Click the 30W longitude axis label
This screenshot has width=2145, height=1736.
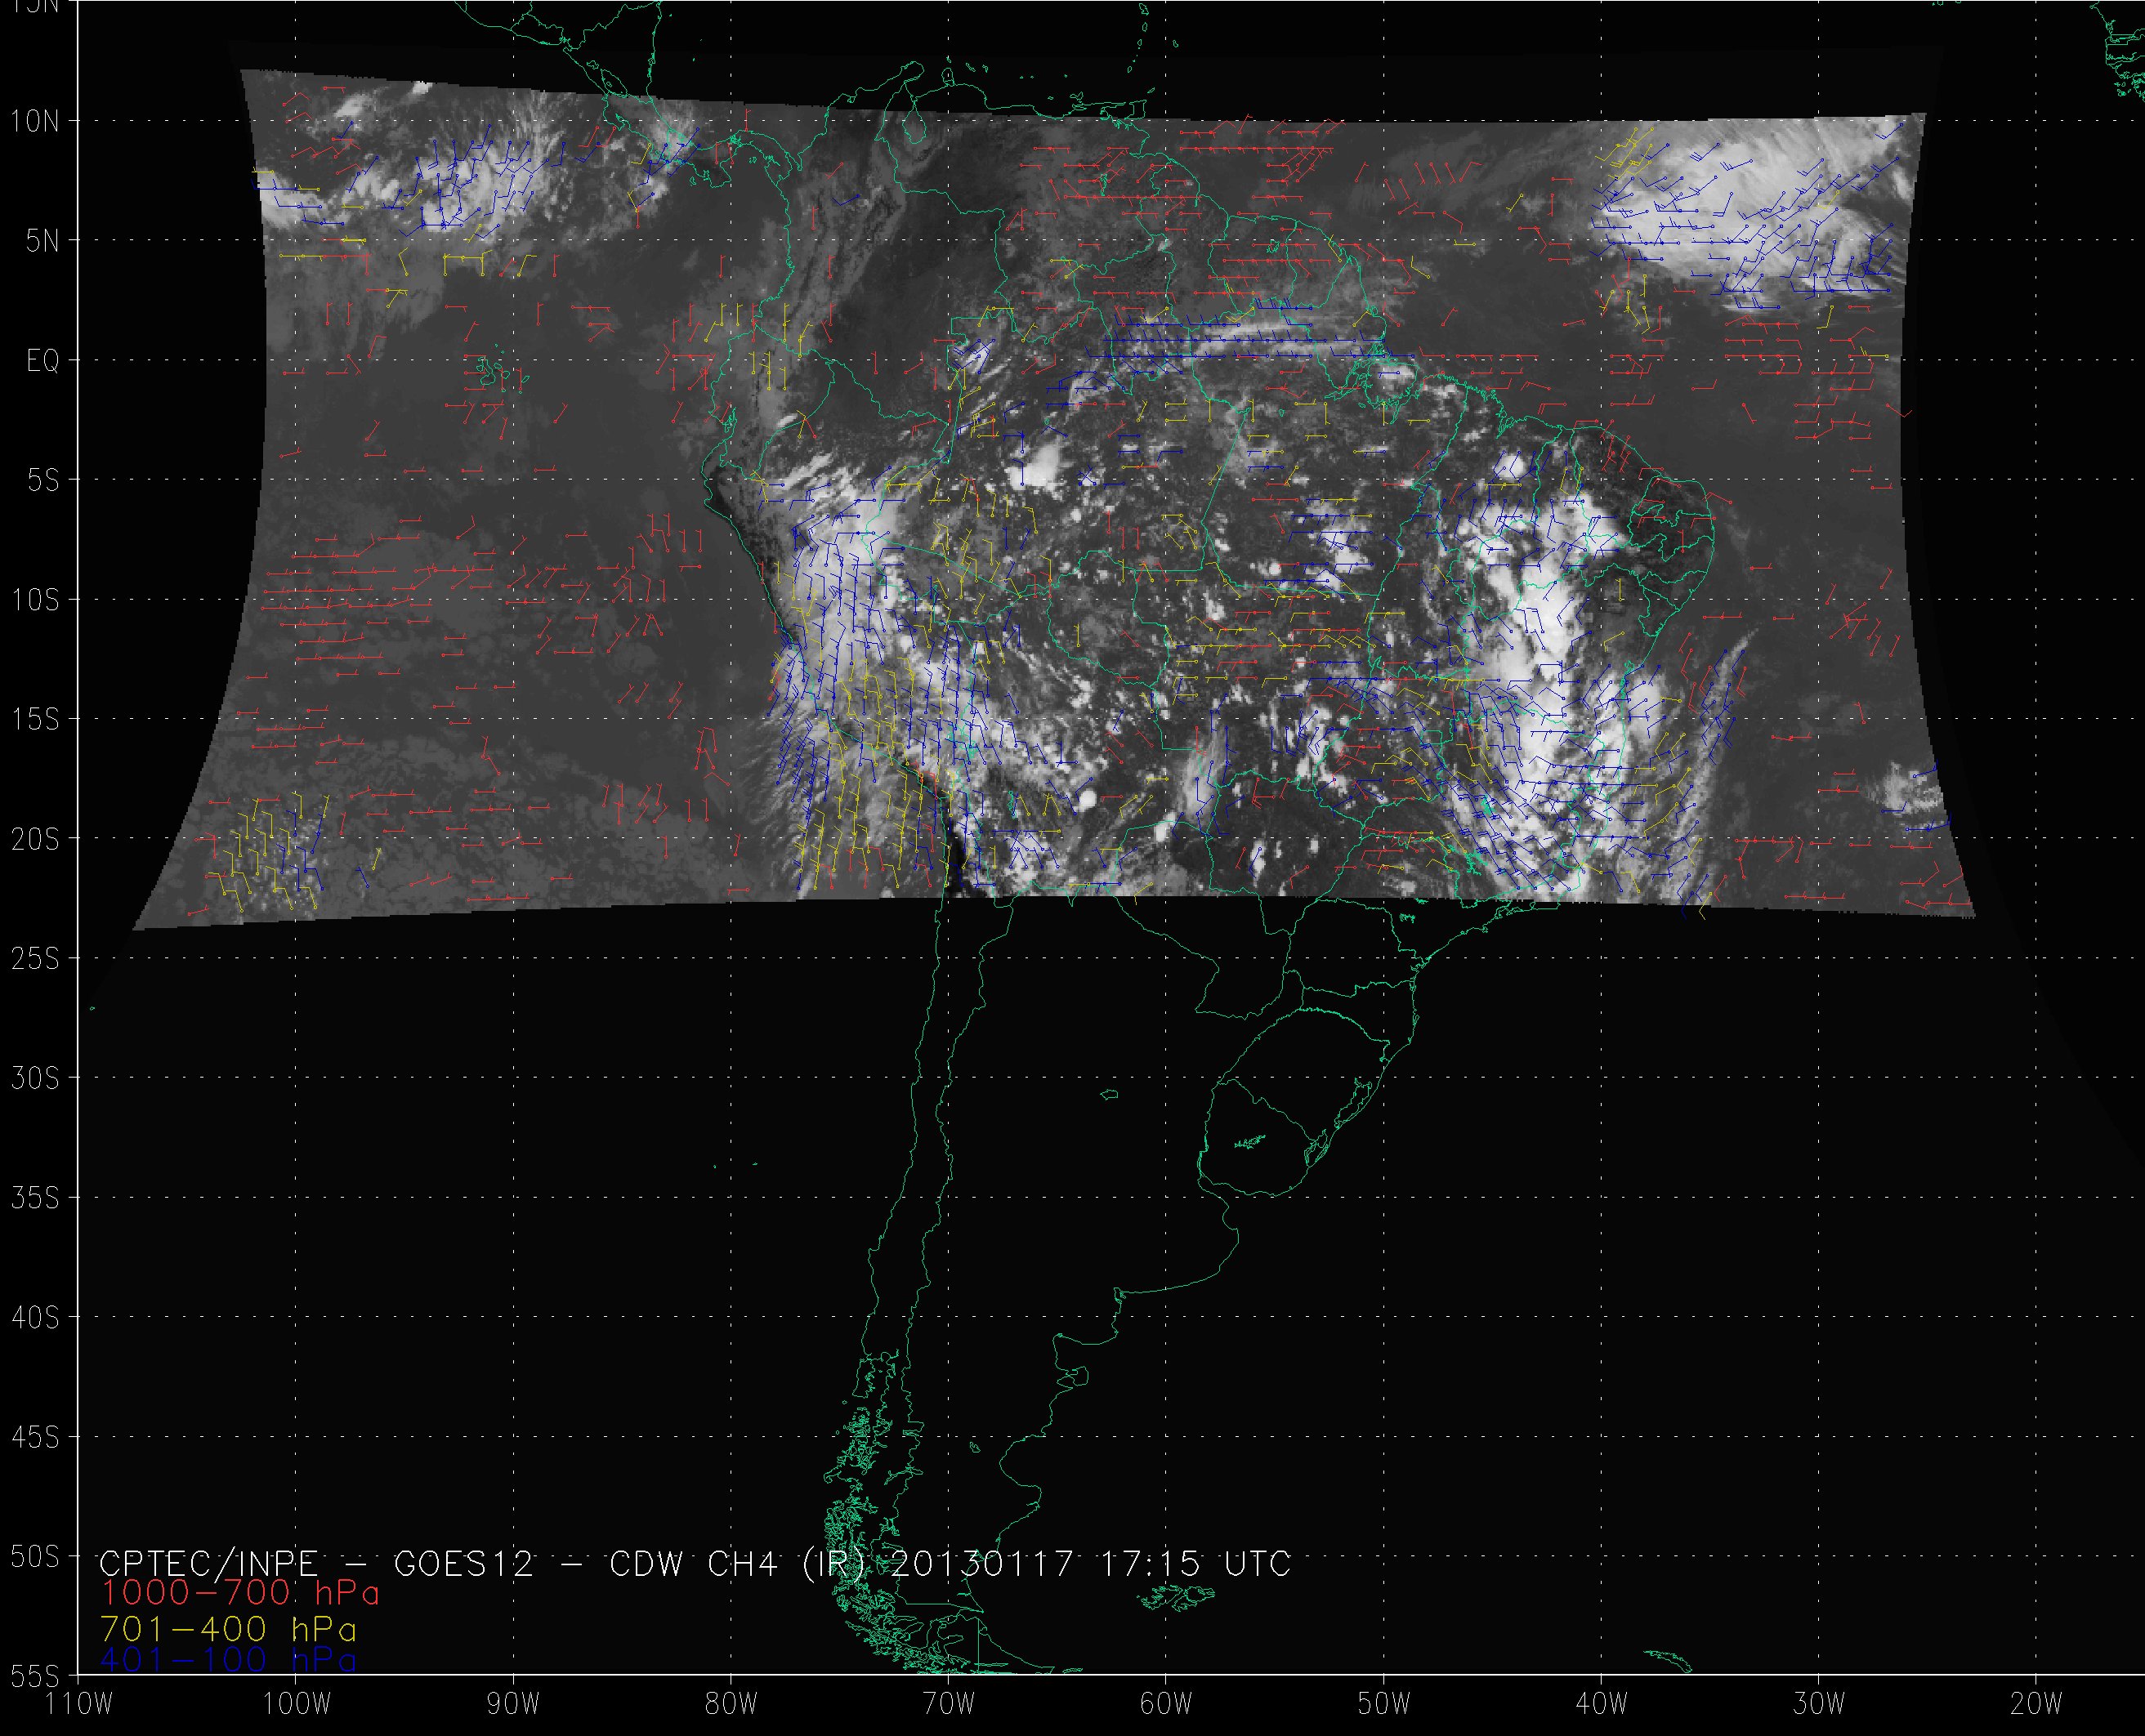1819,1704
